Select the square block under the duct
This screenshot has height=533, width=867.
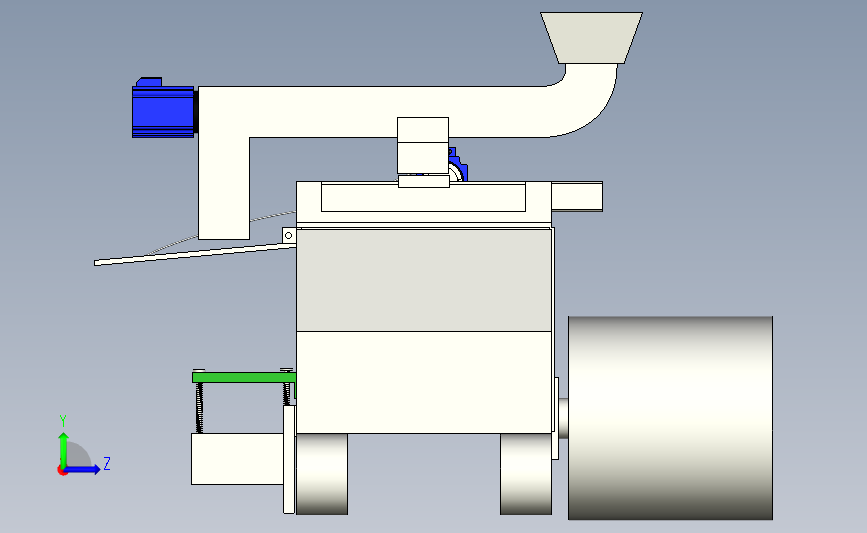[423, 145]
